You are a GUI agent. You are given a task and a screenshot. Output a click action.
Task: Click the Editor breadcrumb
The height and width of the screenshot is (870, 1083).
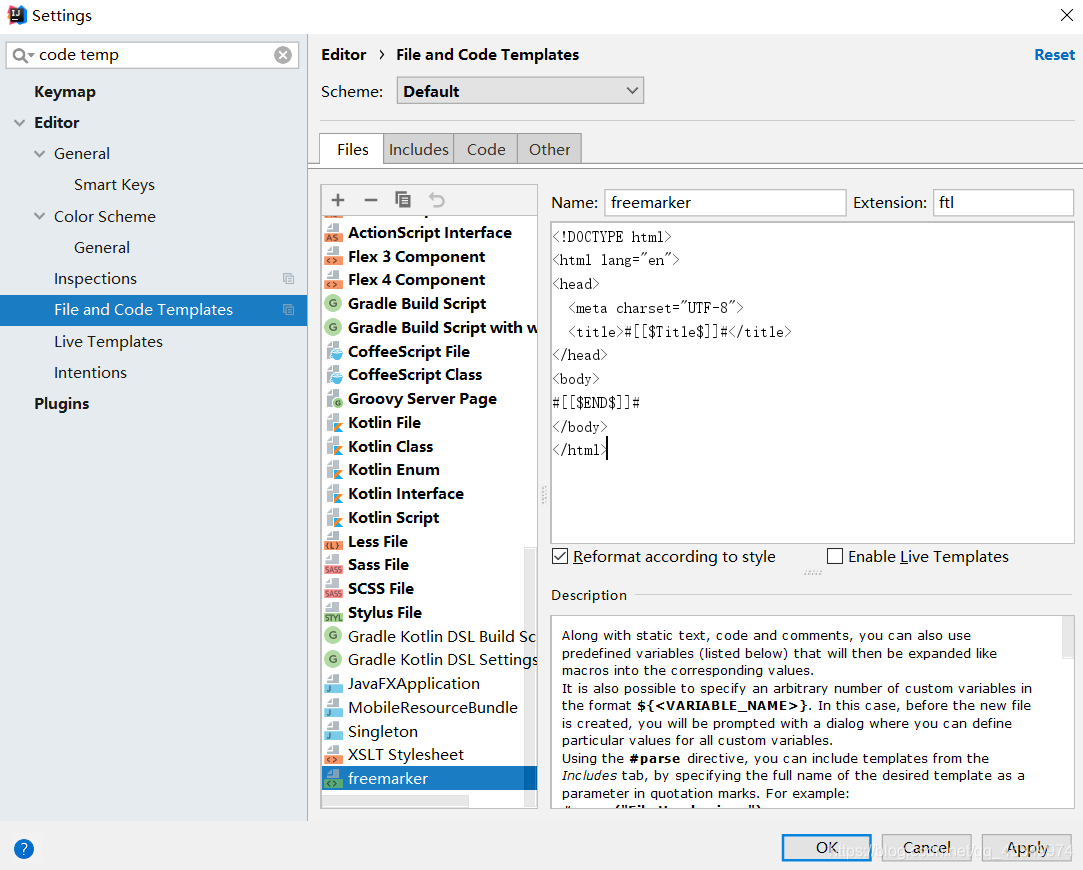(x=344, y=55)
